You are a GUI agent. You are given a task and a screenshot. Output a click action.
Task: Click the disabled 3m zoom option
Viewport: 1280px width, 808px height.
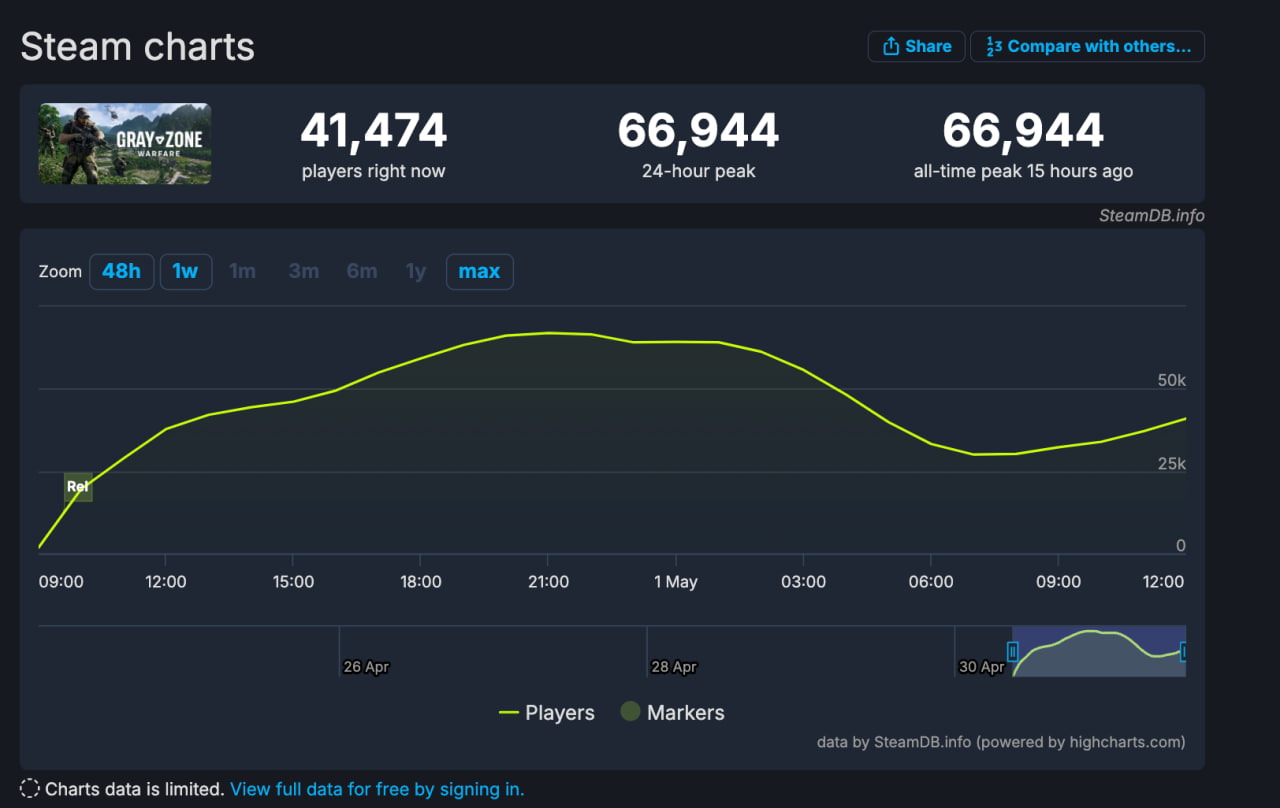tap(303, 271)
